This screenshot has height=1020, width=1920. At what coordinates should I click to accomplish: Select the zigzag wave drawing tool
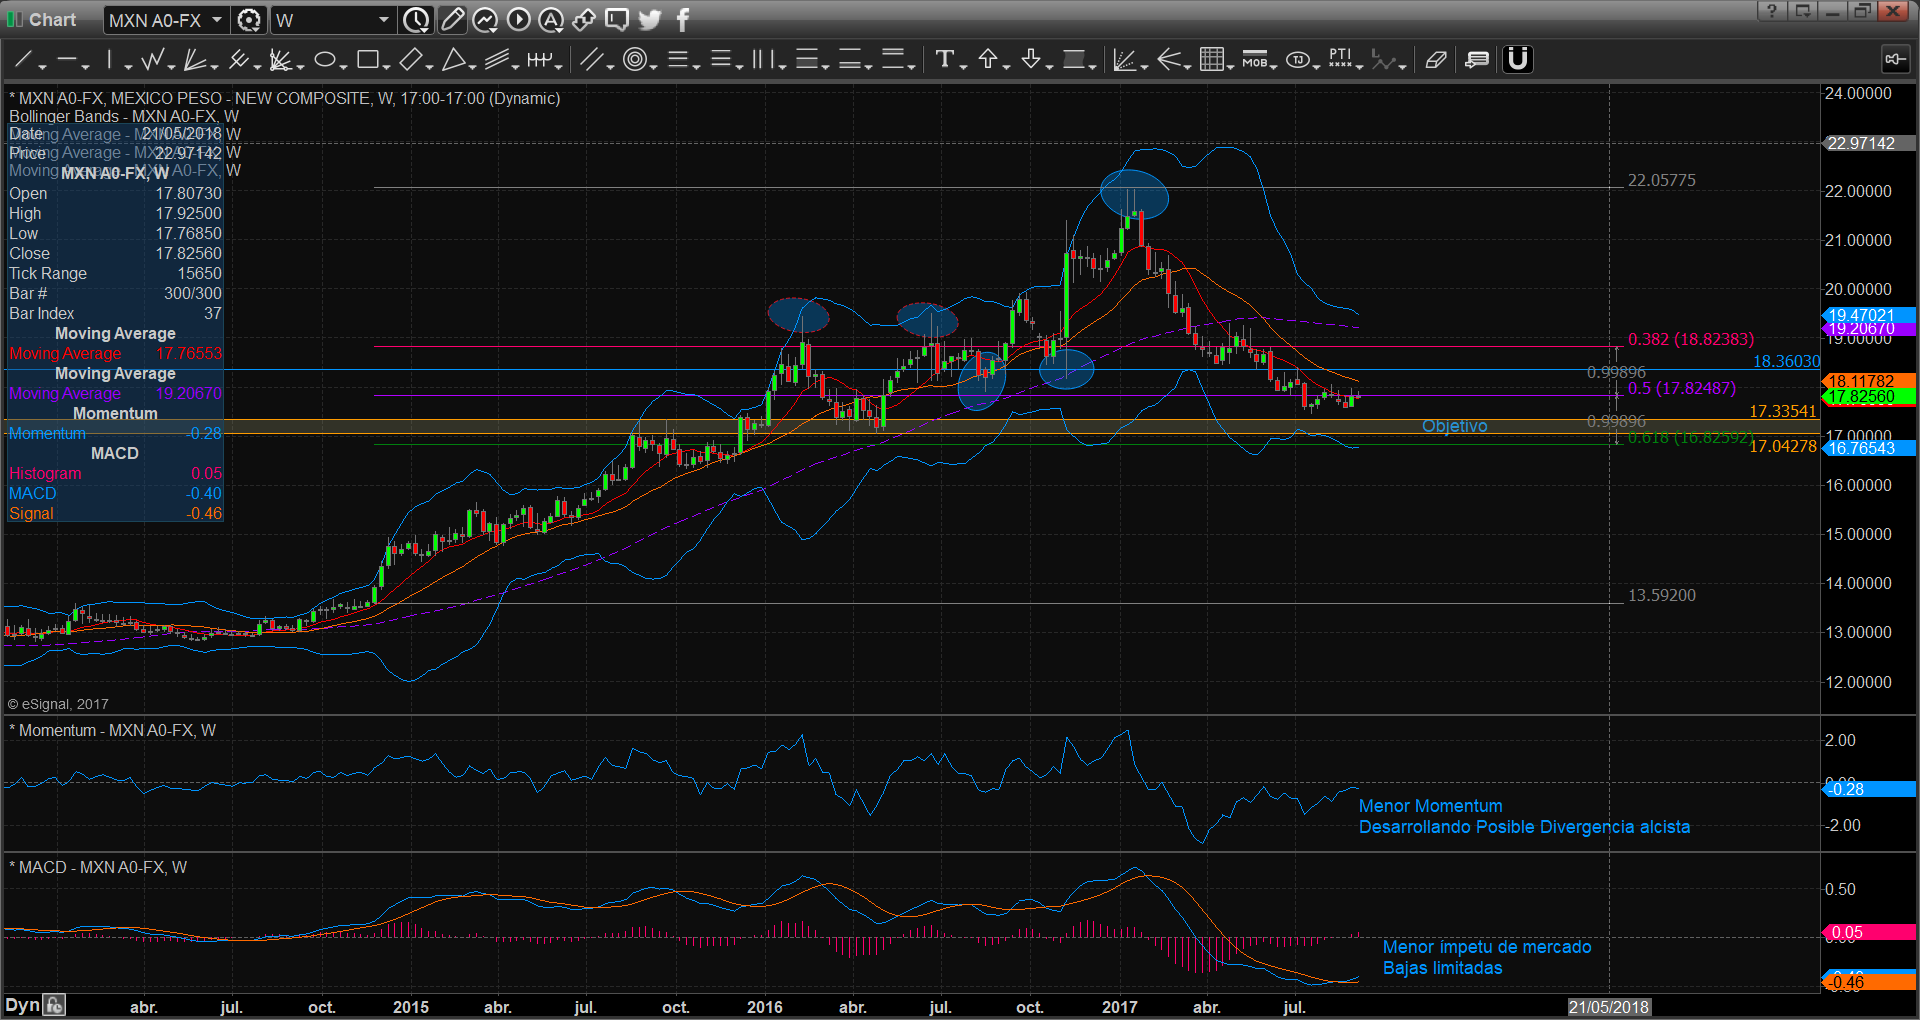tap(152, 60)
